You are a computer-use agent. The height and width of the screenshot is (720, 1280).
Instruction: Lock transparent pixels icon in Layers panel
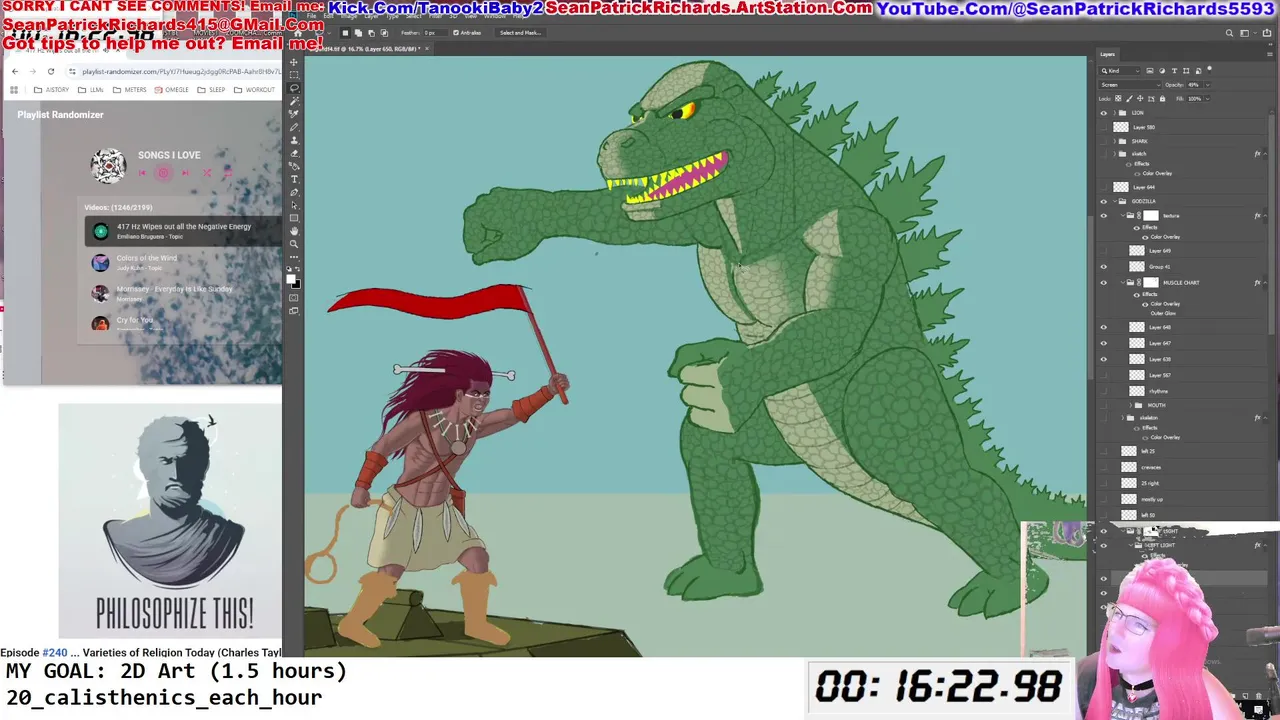tap(1118, 99)
